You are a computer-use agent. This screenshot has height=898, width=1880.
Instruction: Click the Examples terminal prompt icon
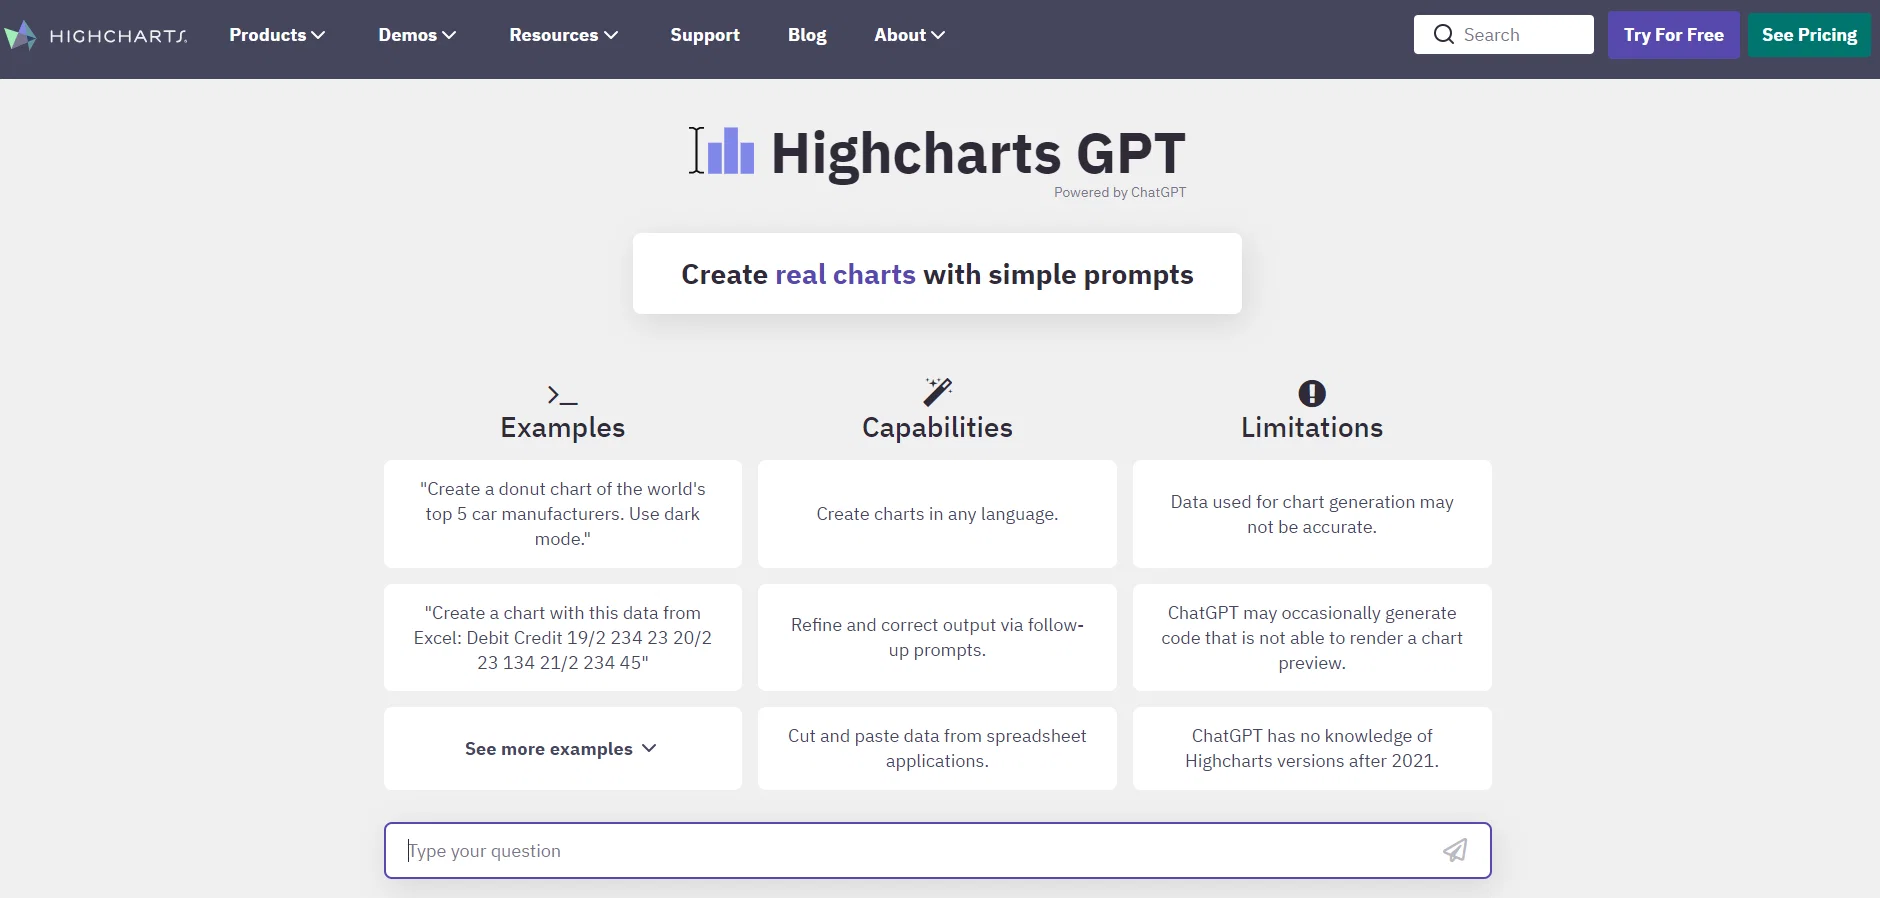pyautogui.click(x=562, y=395)
